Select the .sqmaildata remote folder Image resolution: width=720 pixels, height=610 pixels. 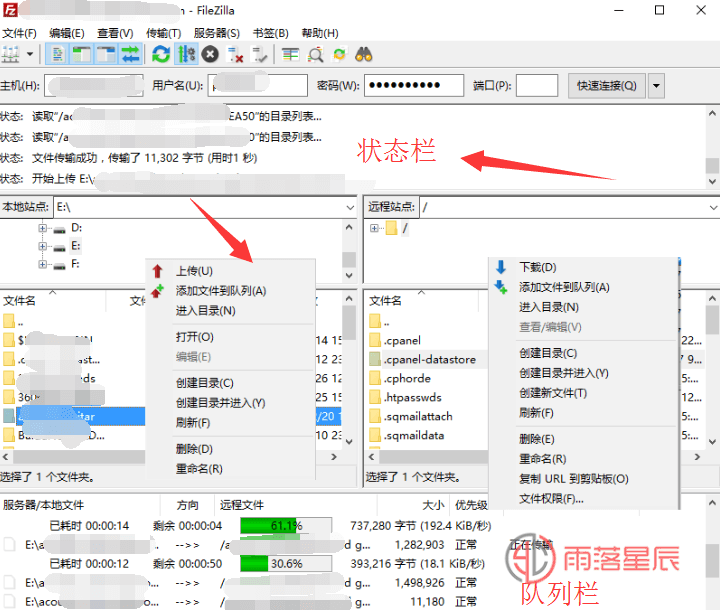(x=414, y=435)
